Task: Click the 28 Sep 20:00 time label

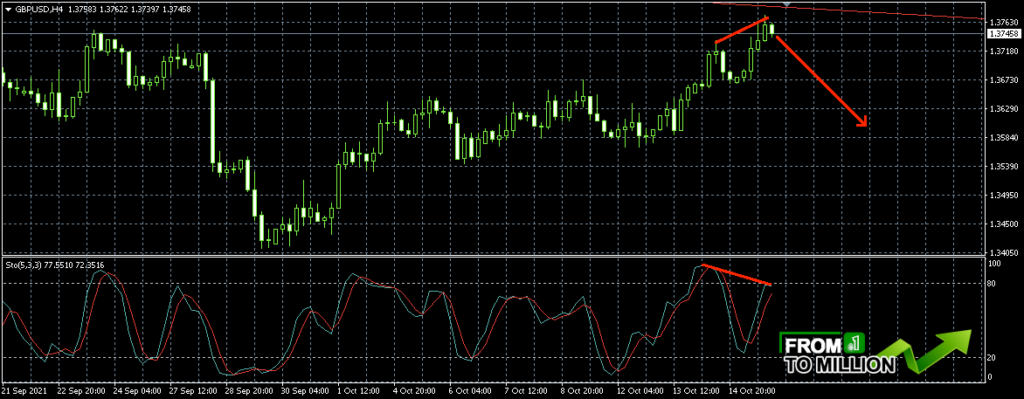Action: pyautogui.click(x=249, y=391)
